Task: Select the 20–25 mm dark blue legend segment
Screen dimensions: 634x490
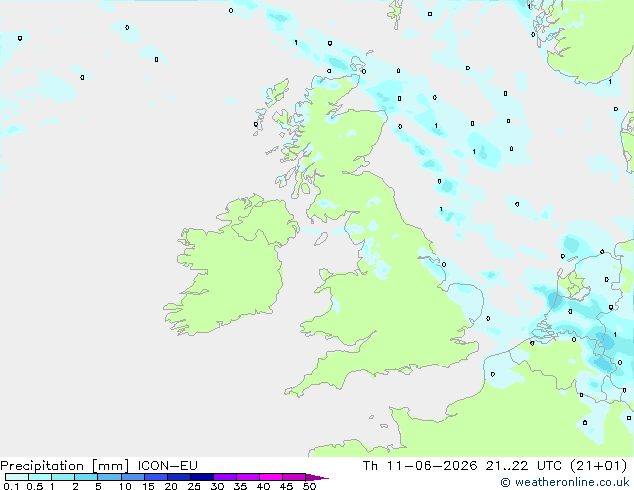Action: 179,477
